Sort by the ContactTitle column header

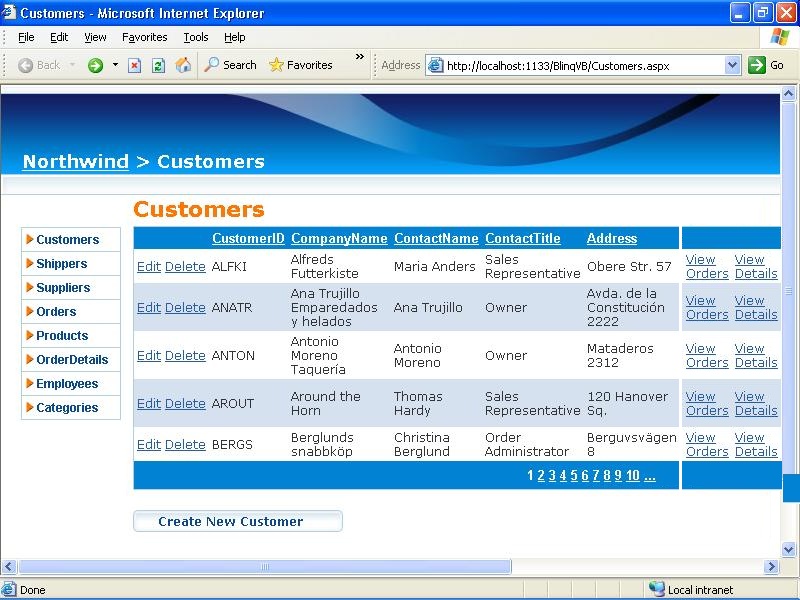click(x=523, y=238)
